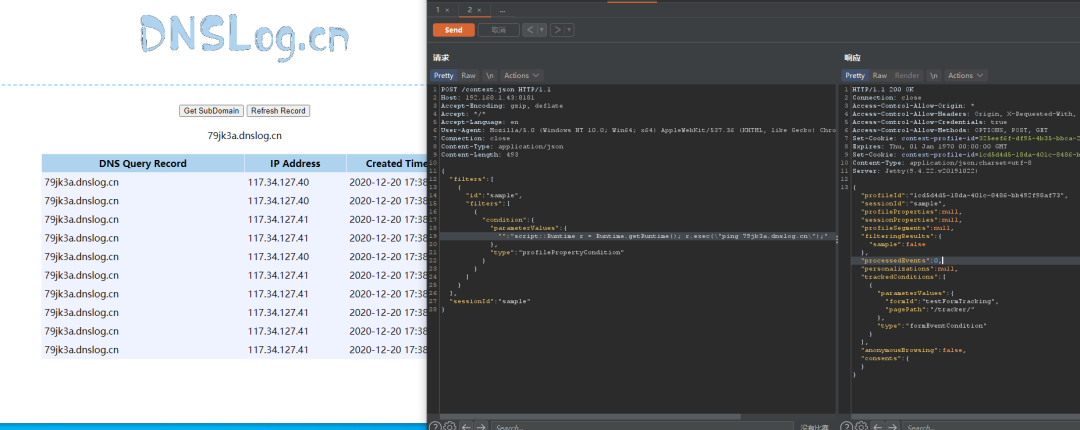Open response search settings gear icon
Image resolution: width=1080 pixels, height=430 pixels.
pyautogui.click(x=861, y=426)
